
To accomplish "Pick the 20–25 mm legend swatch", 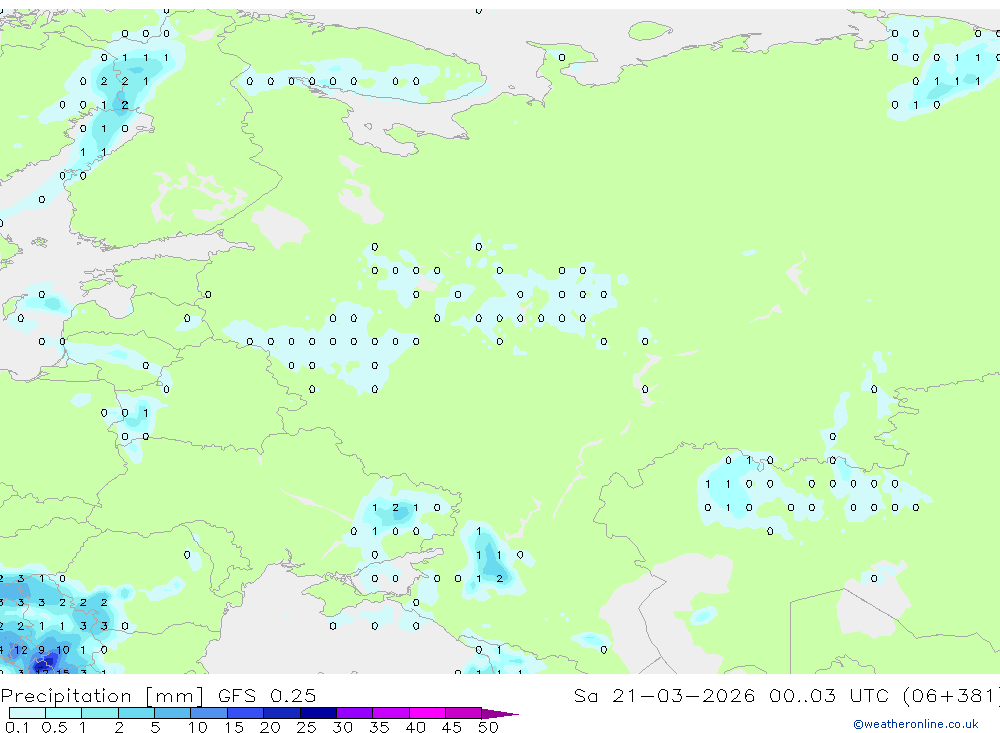I will click(282, 713).
